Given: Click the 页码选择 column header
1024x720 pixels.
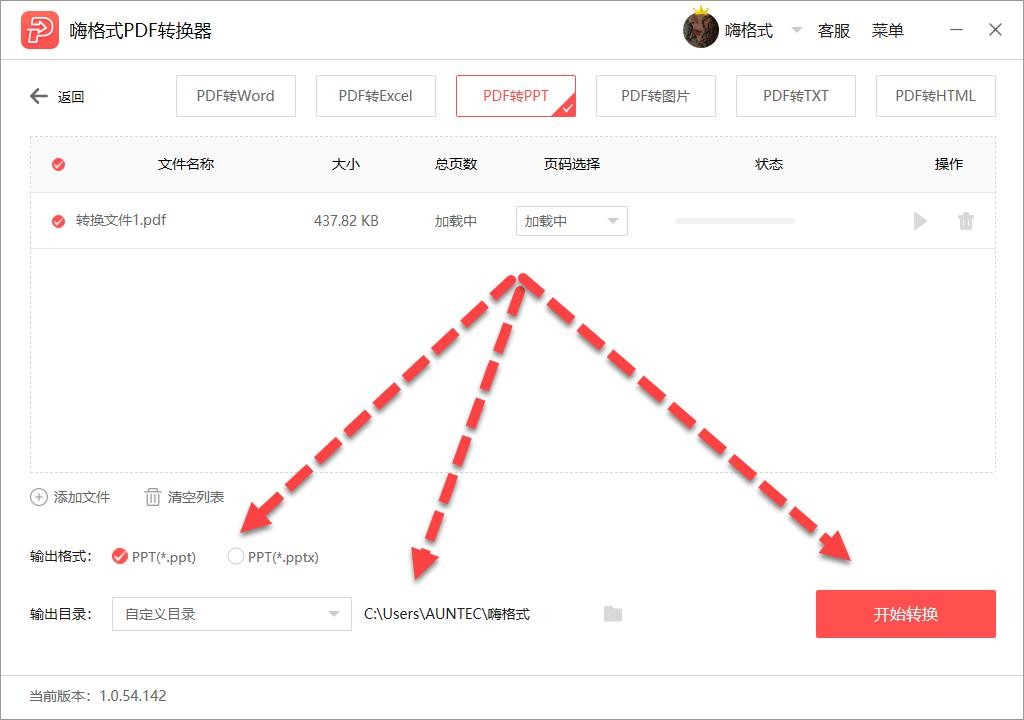Looking at the screenshot, I should (x=572, y=164).
